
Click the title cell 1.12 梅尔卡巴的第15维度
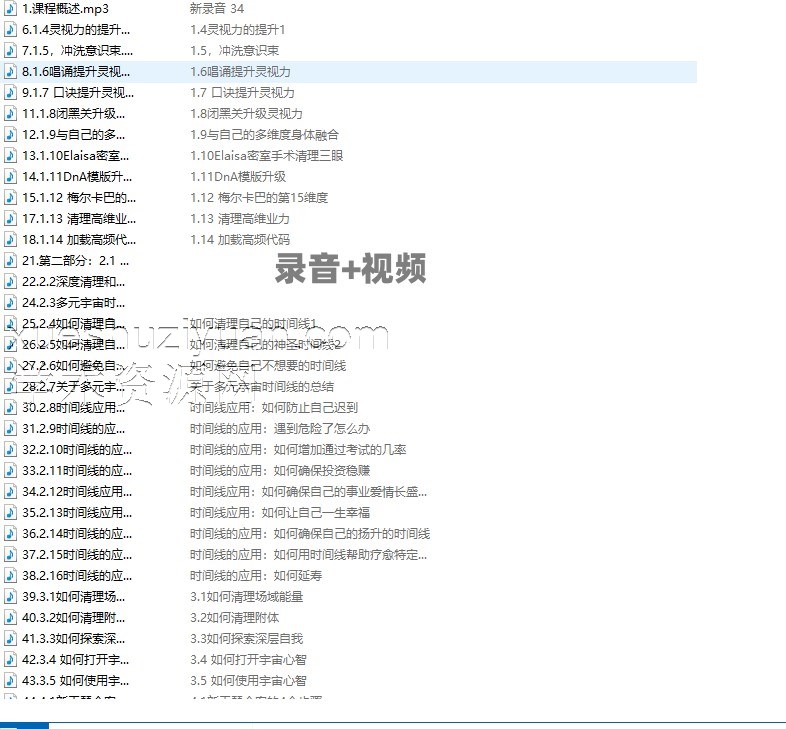[259, 198]
